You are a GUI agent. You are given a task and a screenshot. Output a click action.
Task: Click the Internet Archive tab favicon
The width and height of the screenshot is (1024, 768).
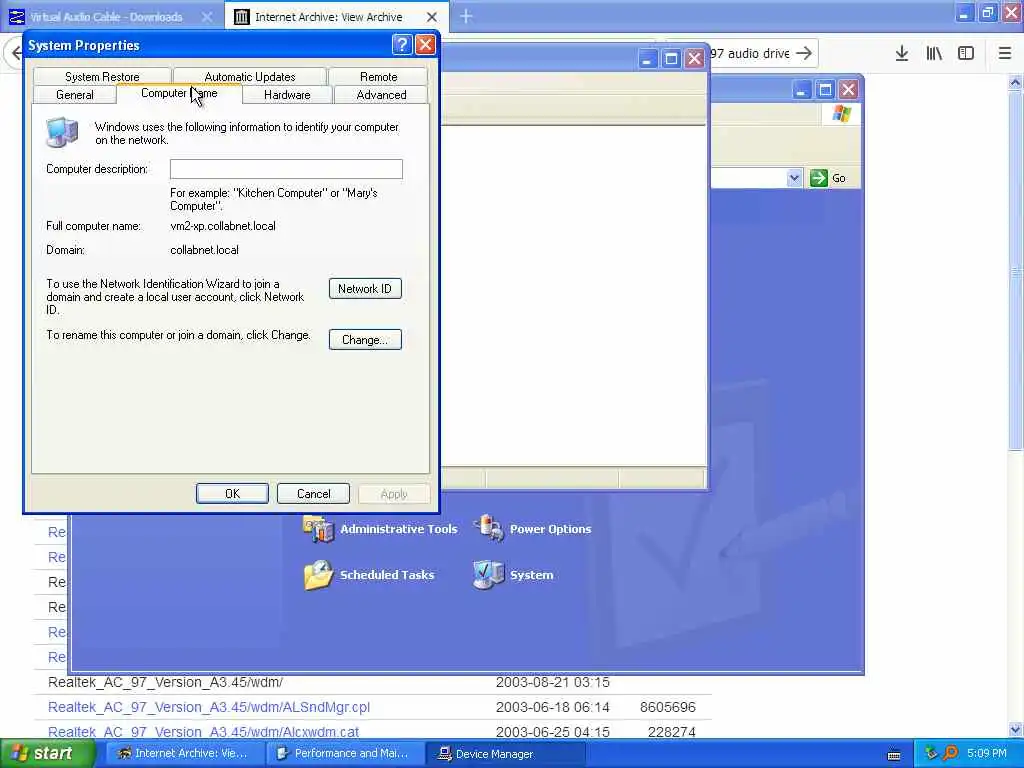[x=242, y=17]
